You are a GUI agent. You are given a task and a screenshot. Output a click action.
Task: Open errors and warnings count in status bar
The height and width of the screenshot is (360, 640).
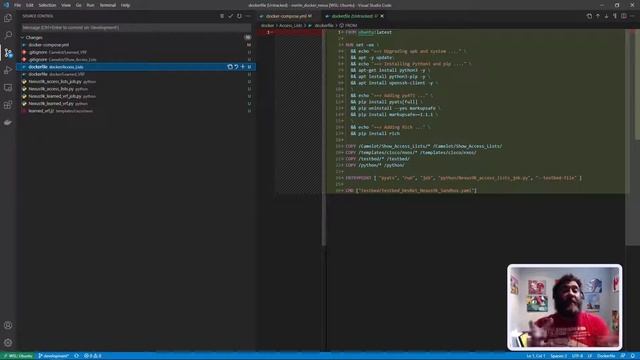click(x=93, y=356)
